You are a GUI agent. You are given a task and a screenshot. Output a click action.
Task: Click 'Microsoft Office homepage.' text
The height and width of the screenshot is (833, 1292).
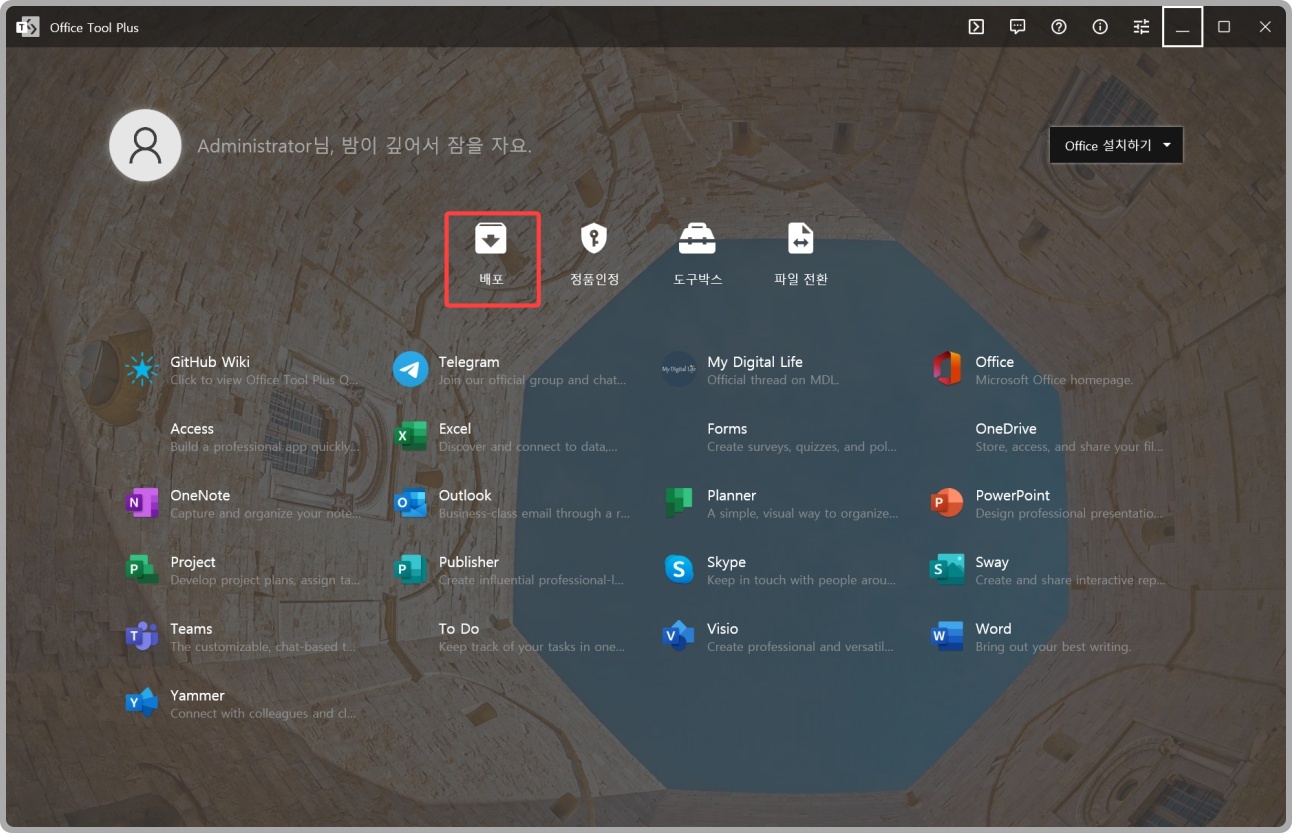(1054, 380)
